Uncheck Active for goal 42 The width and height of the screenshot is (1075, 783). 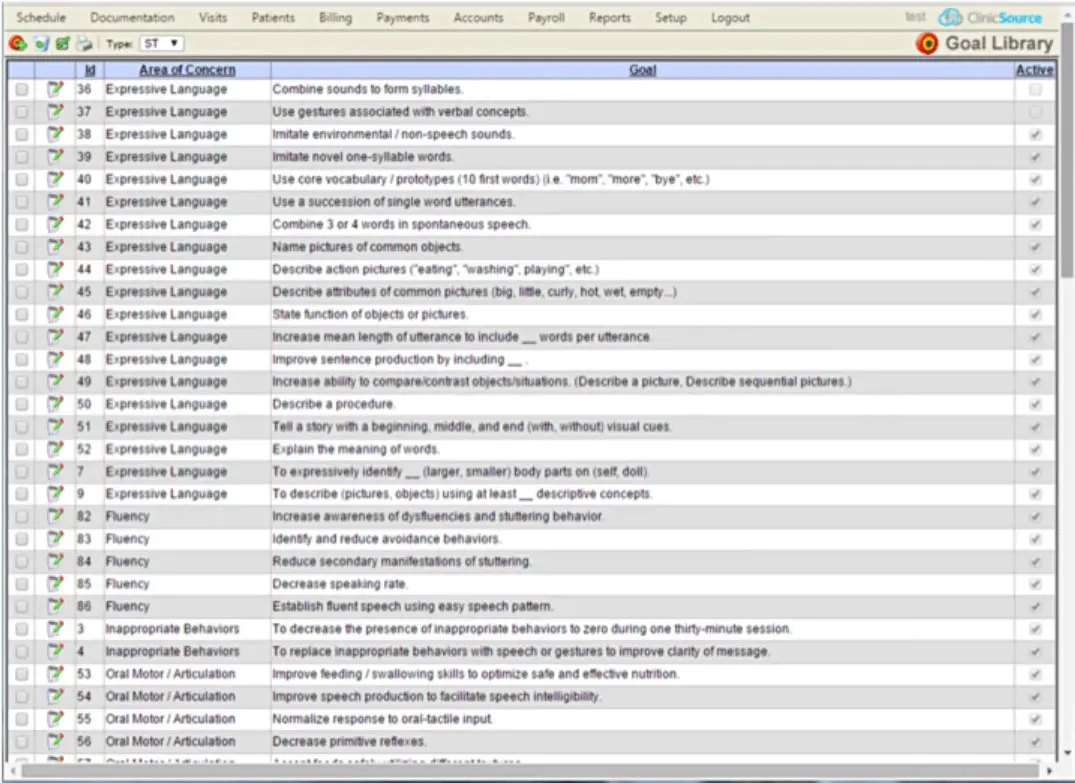1036,224
